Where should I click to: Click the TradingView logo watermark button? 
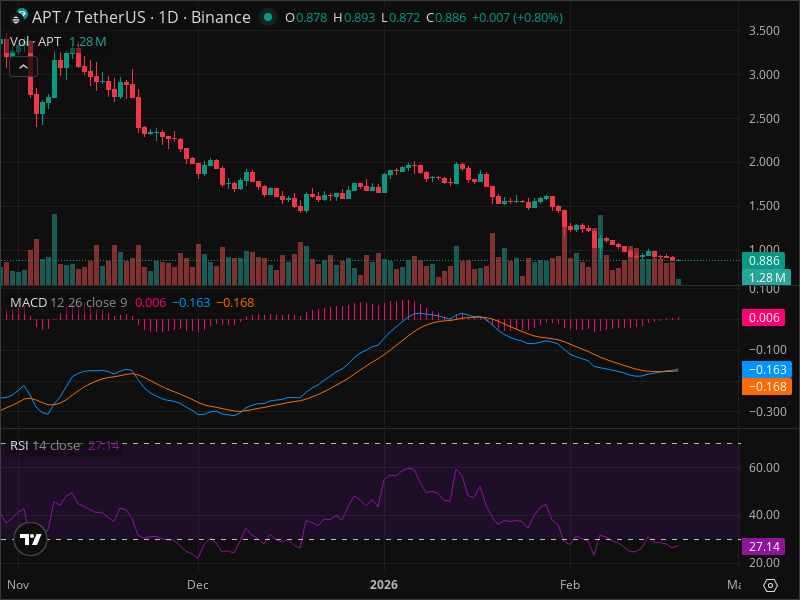(31, 539)
